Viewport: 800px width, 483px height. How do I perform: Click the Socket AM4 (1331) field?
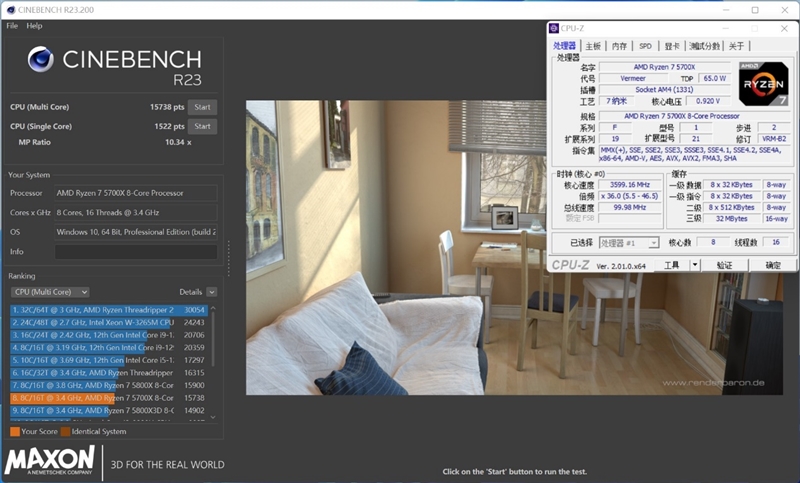[x=664, y=90]
